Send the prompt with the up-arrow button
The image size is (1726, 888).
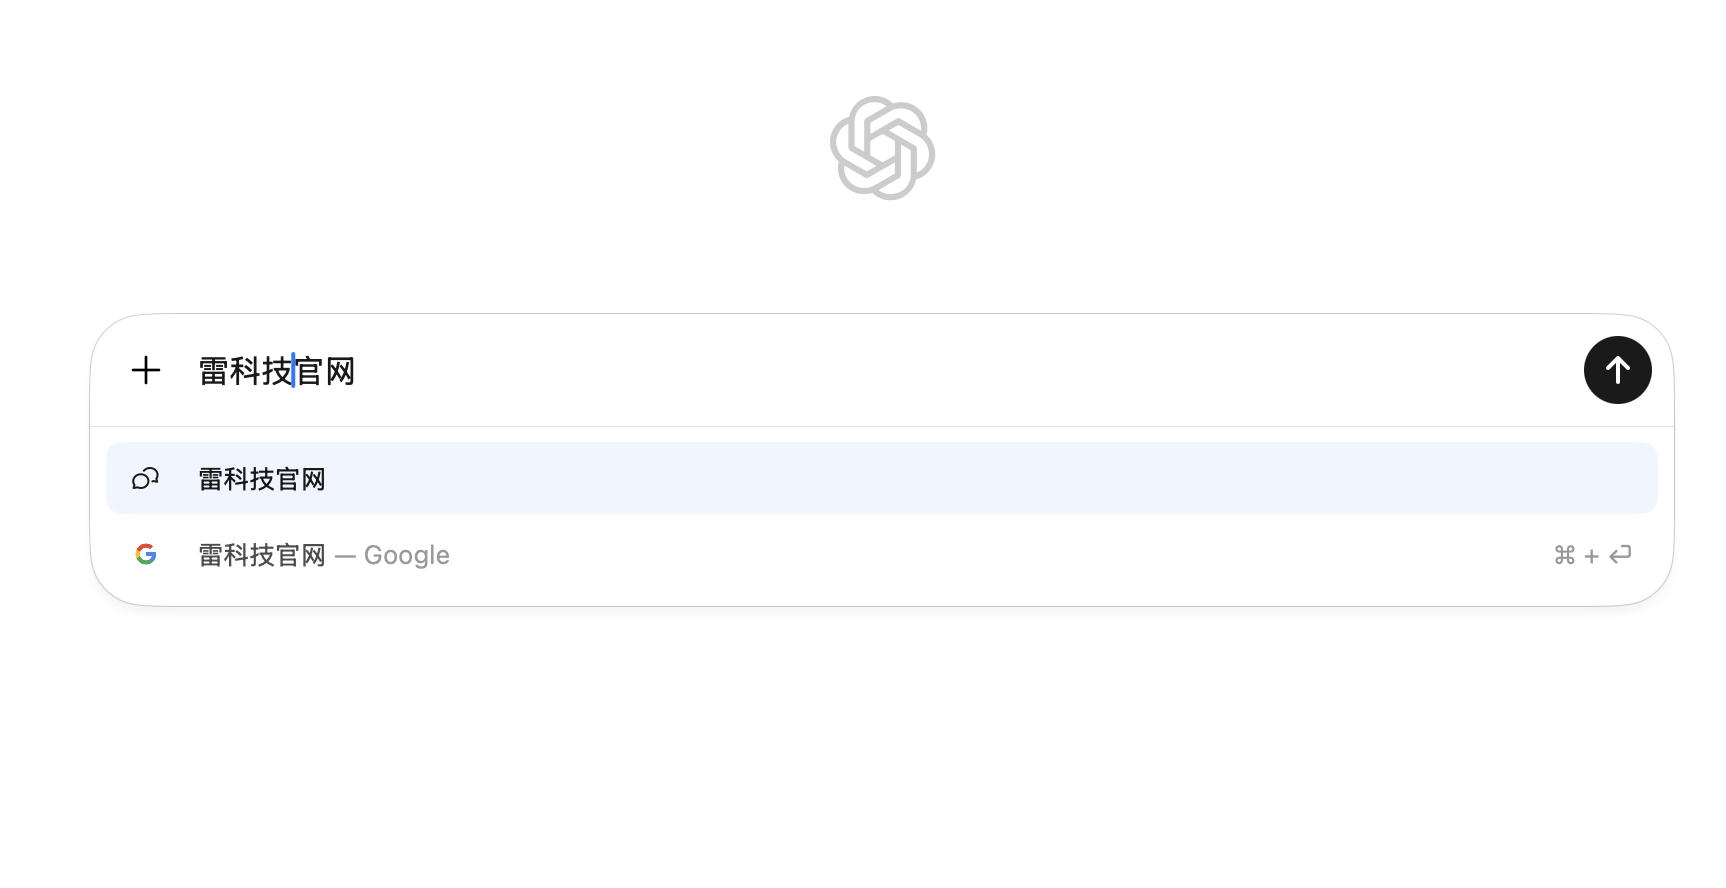tap(1617, 370)
